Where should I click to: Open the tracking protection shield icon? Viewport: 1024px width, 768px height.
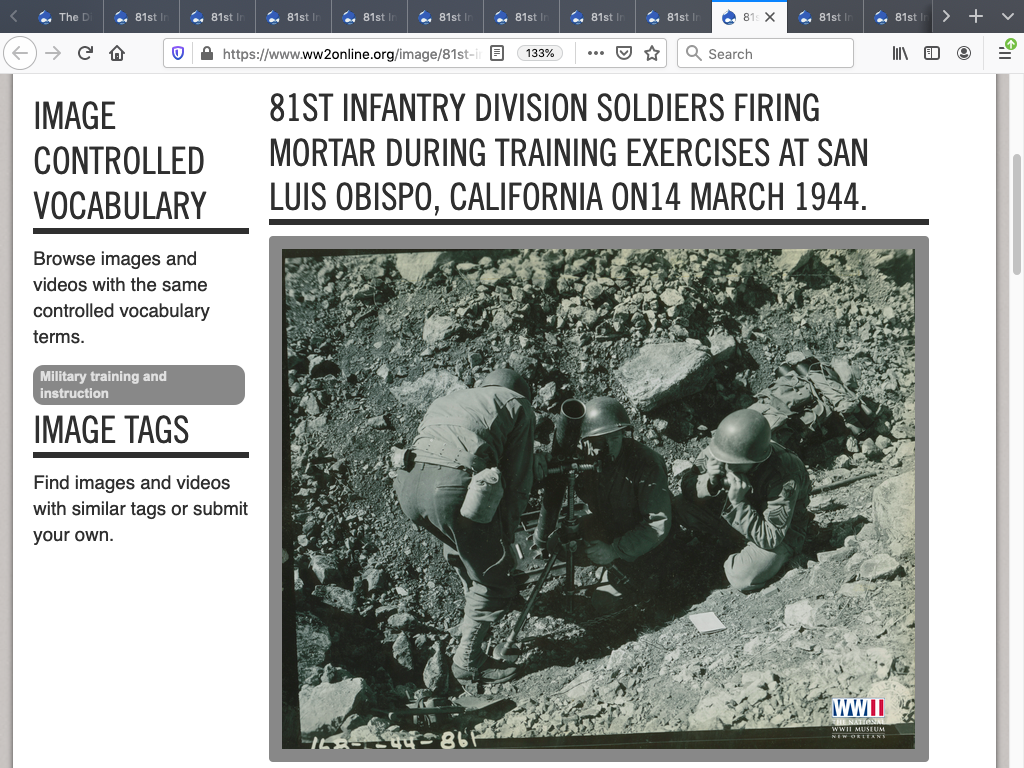coord(179,54)
